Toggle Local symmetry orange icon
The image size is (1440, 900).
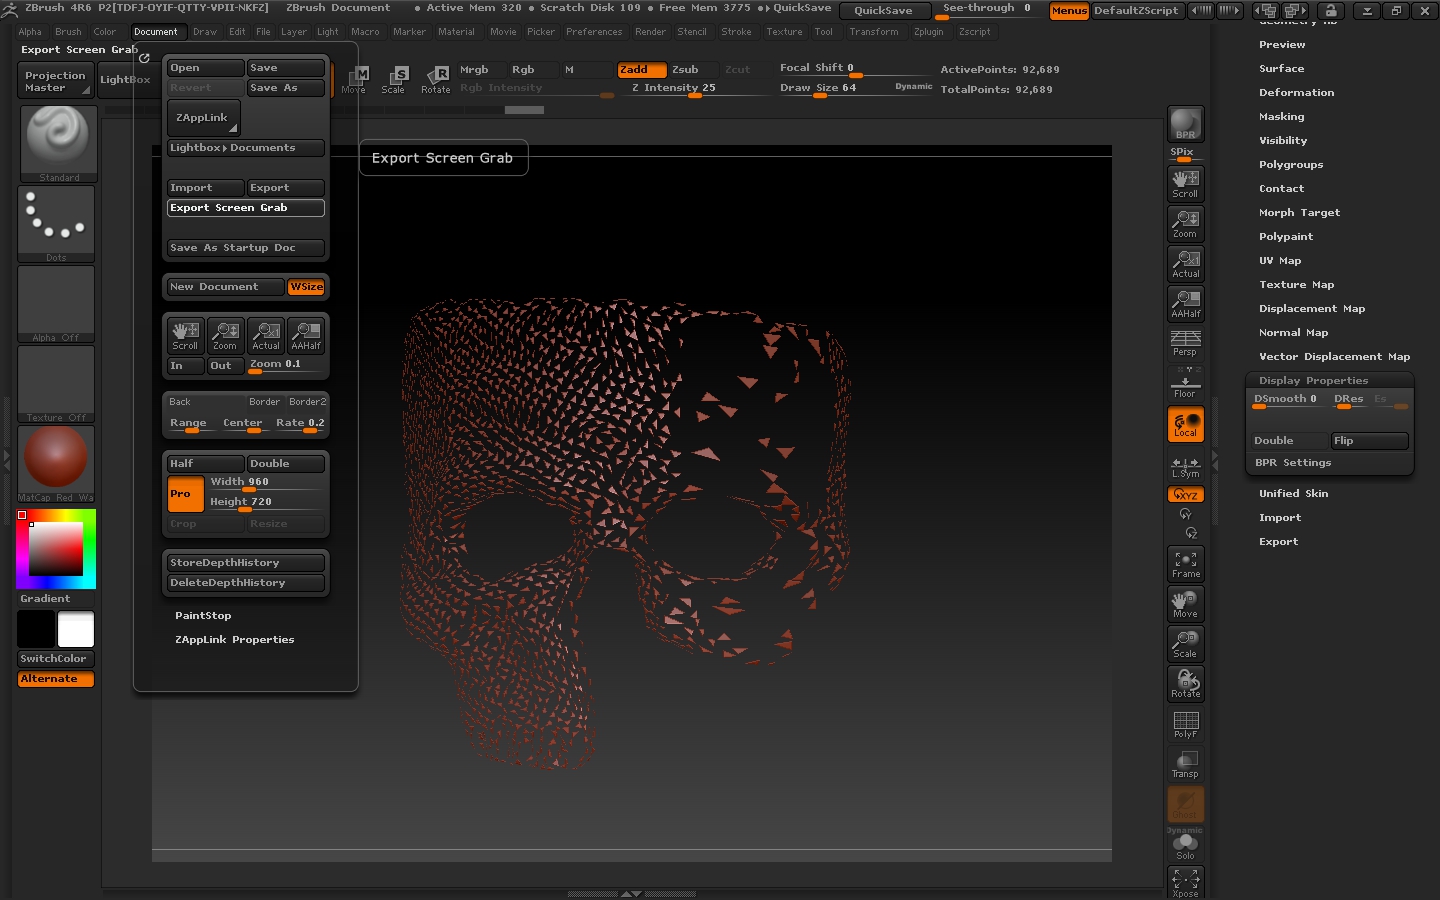pyautogui.click(x=1185, y=424)
